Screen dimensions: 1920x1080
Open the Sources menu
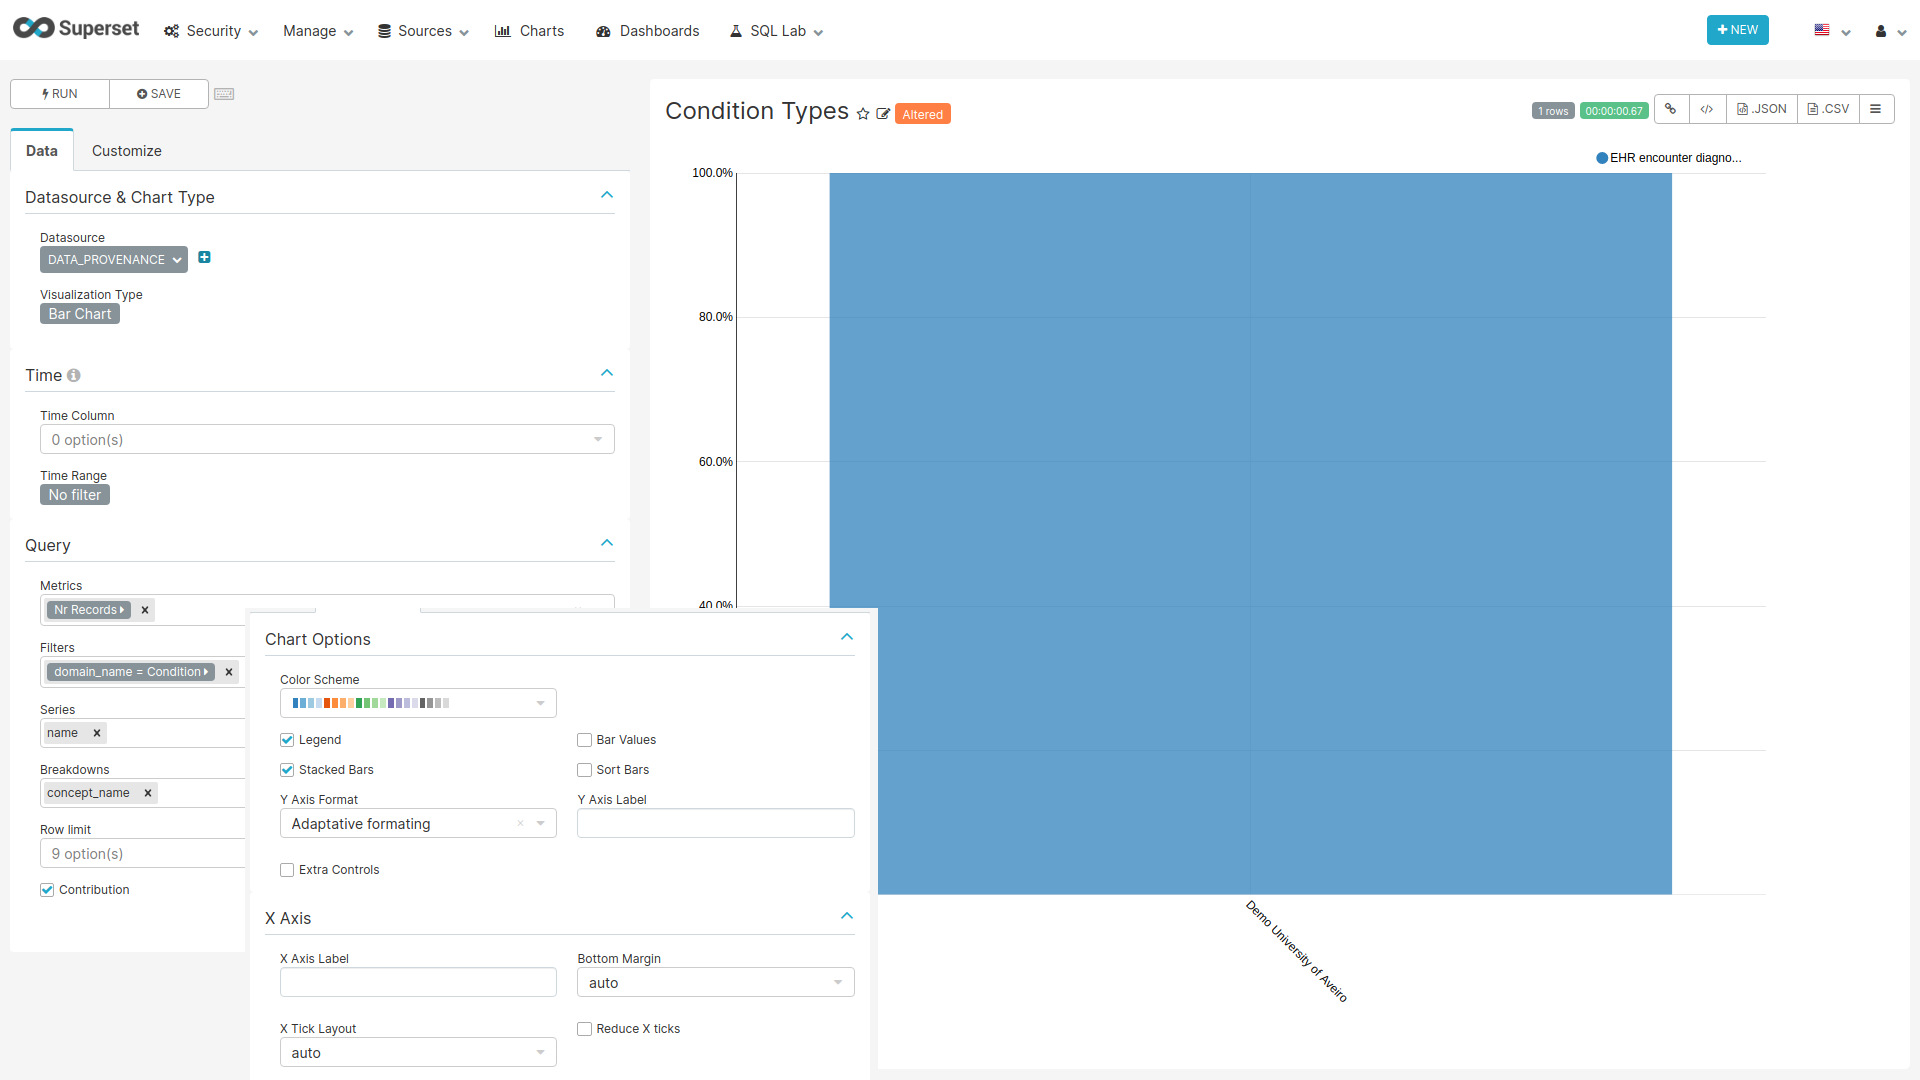(x=423, y=31)
